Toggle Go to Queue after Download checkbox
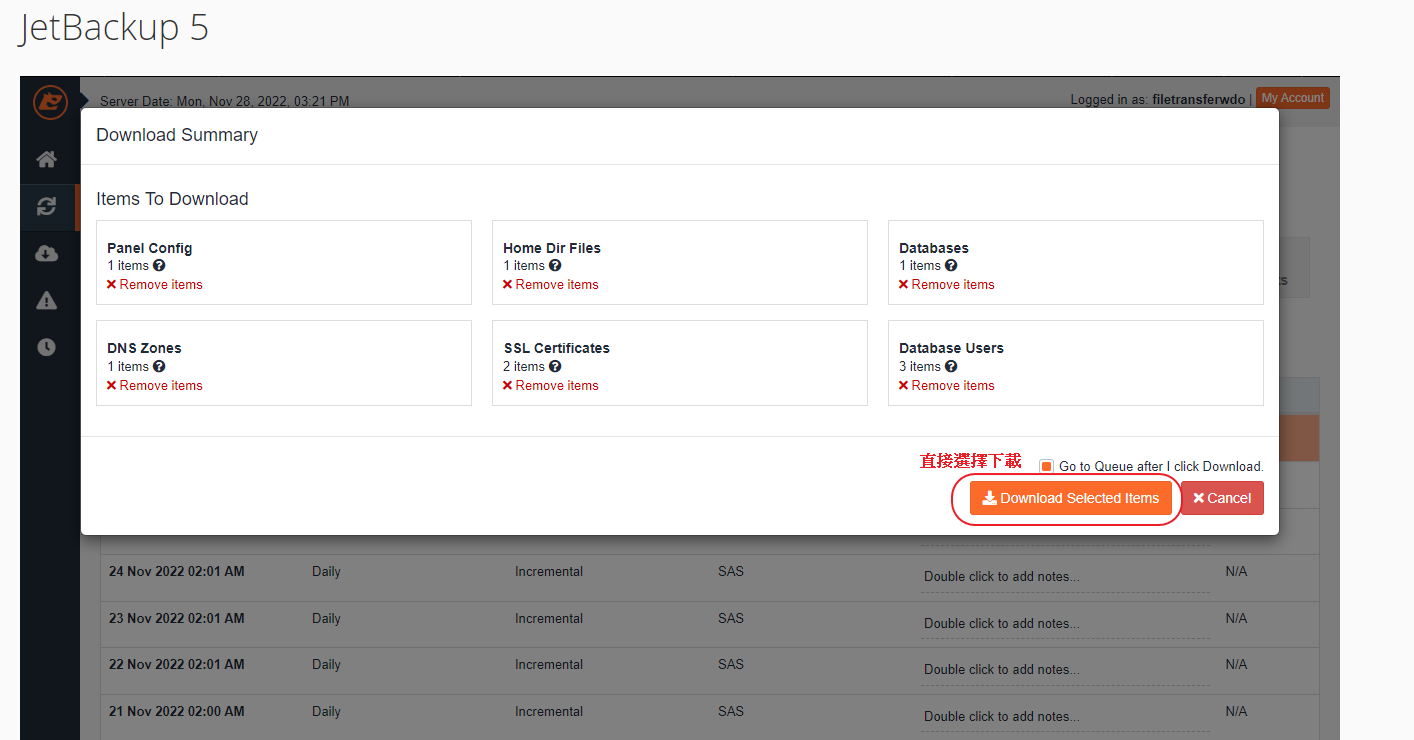This screenshot has height=740, width=1414. (1046, 467)
